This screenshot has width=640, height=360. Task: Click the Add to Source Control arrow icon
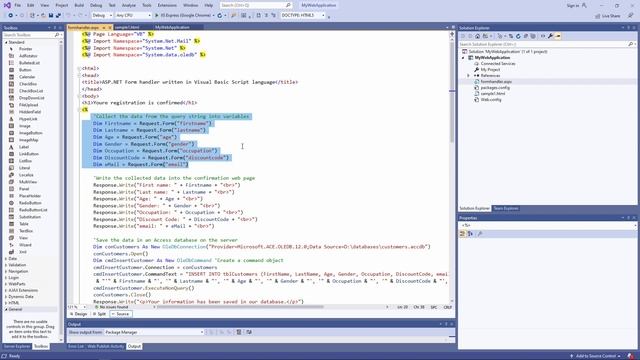point(571,356)
